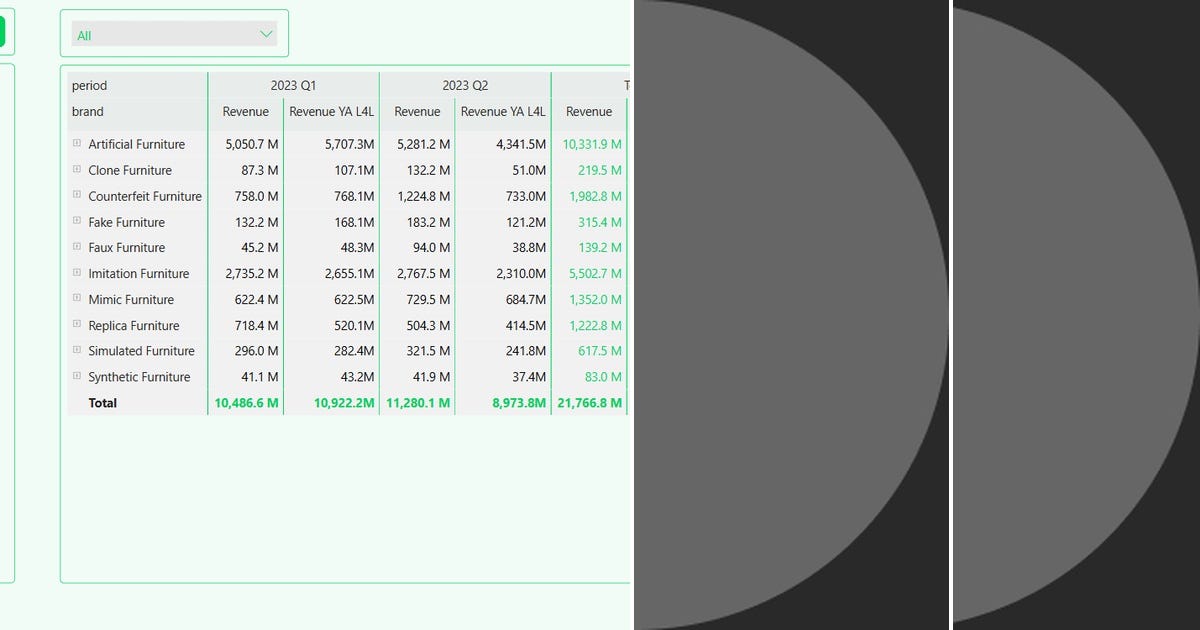Select the Total row label
Image resolution: width=1200 pixels, height=630 pixels.
(103, 402)
